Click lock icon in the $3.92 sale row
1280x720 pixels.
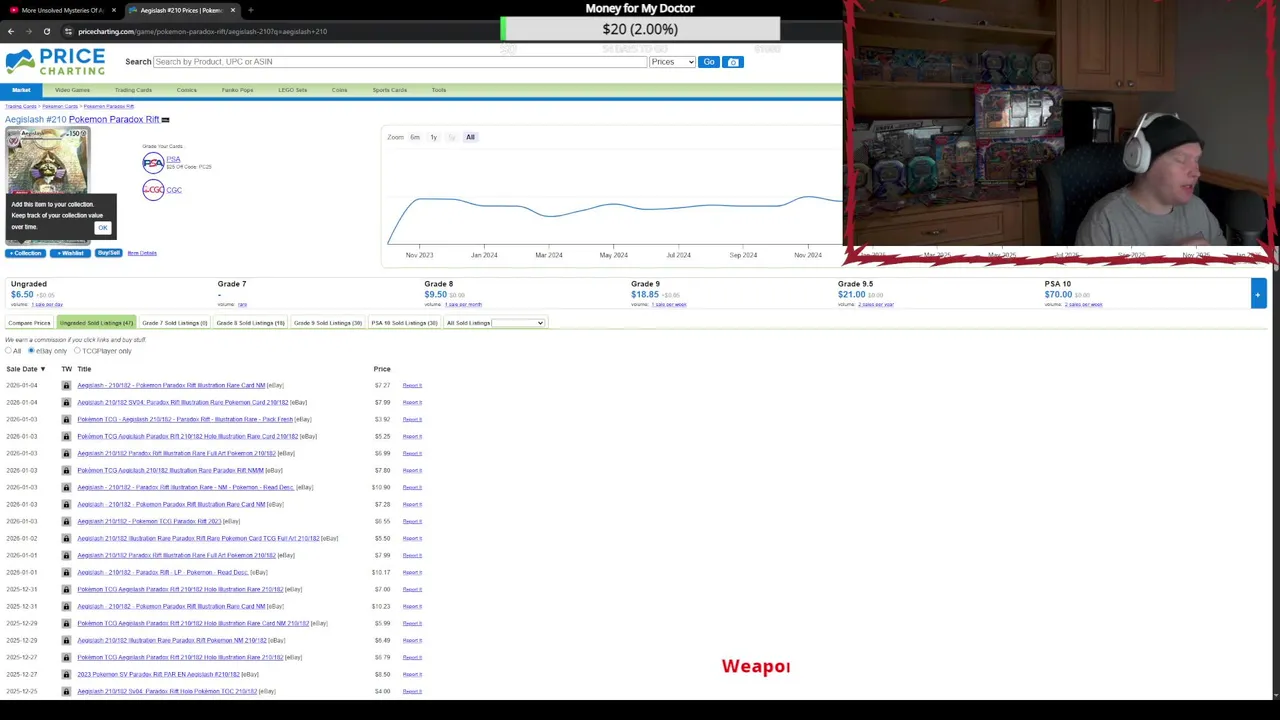(x=67, y=419)
